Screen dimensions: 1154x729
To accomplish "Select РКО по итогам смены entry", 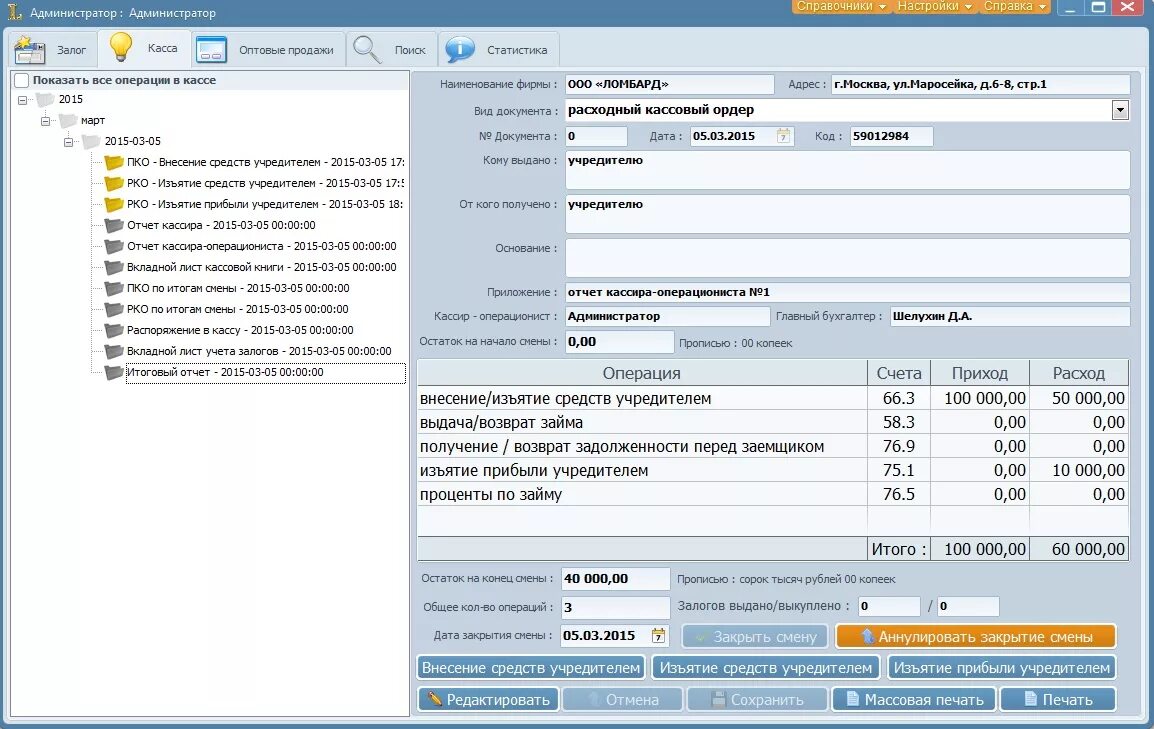I will (237, 309).
